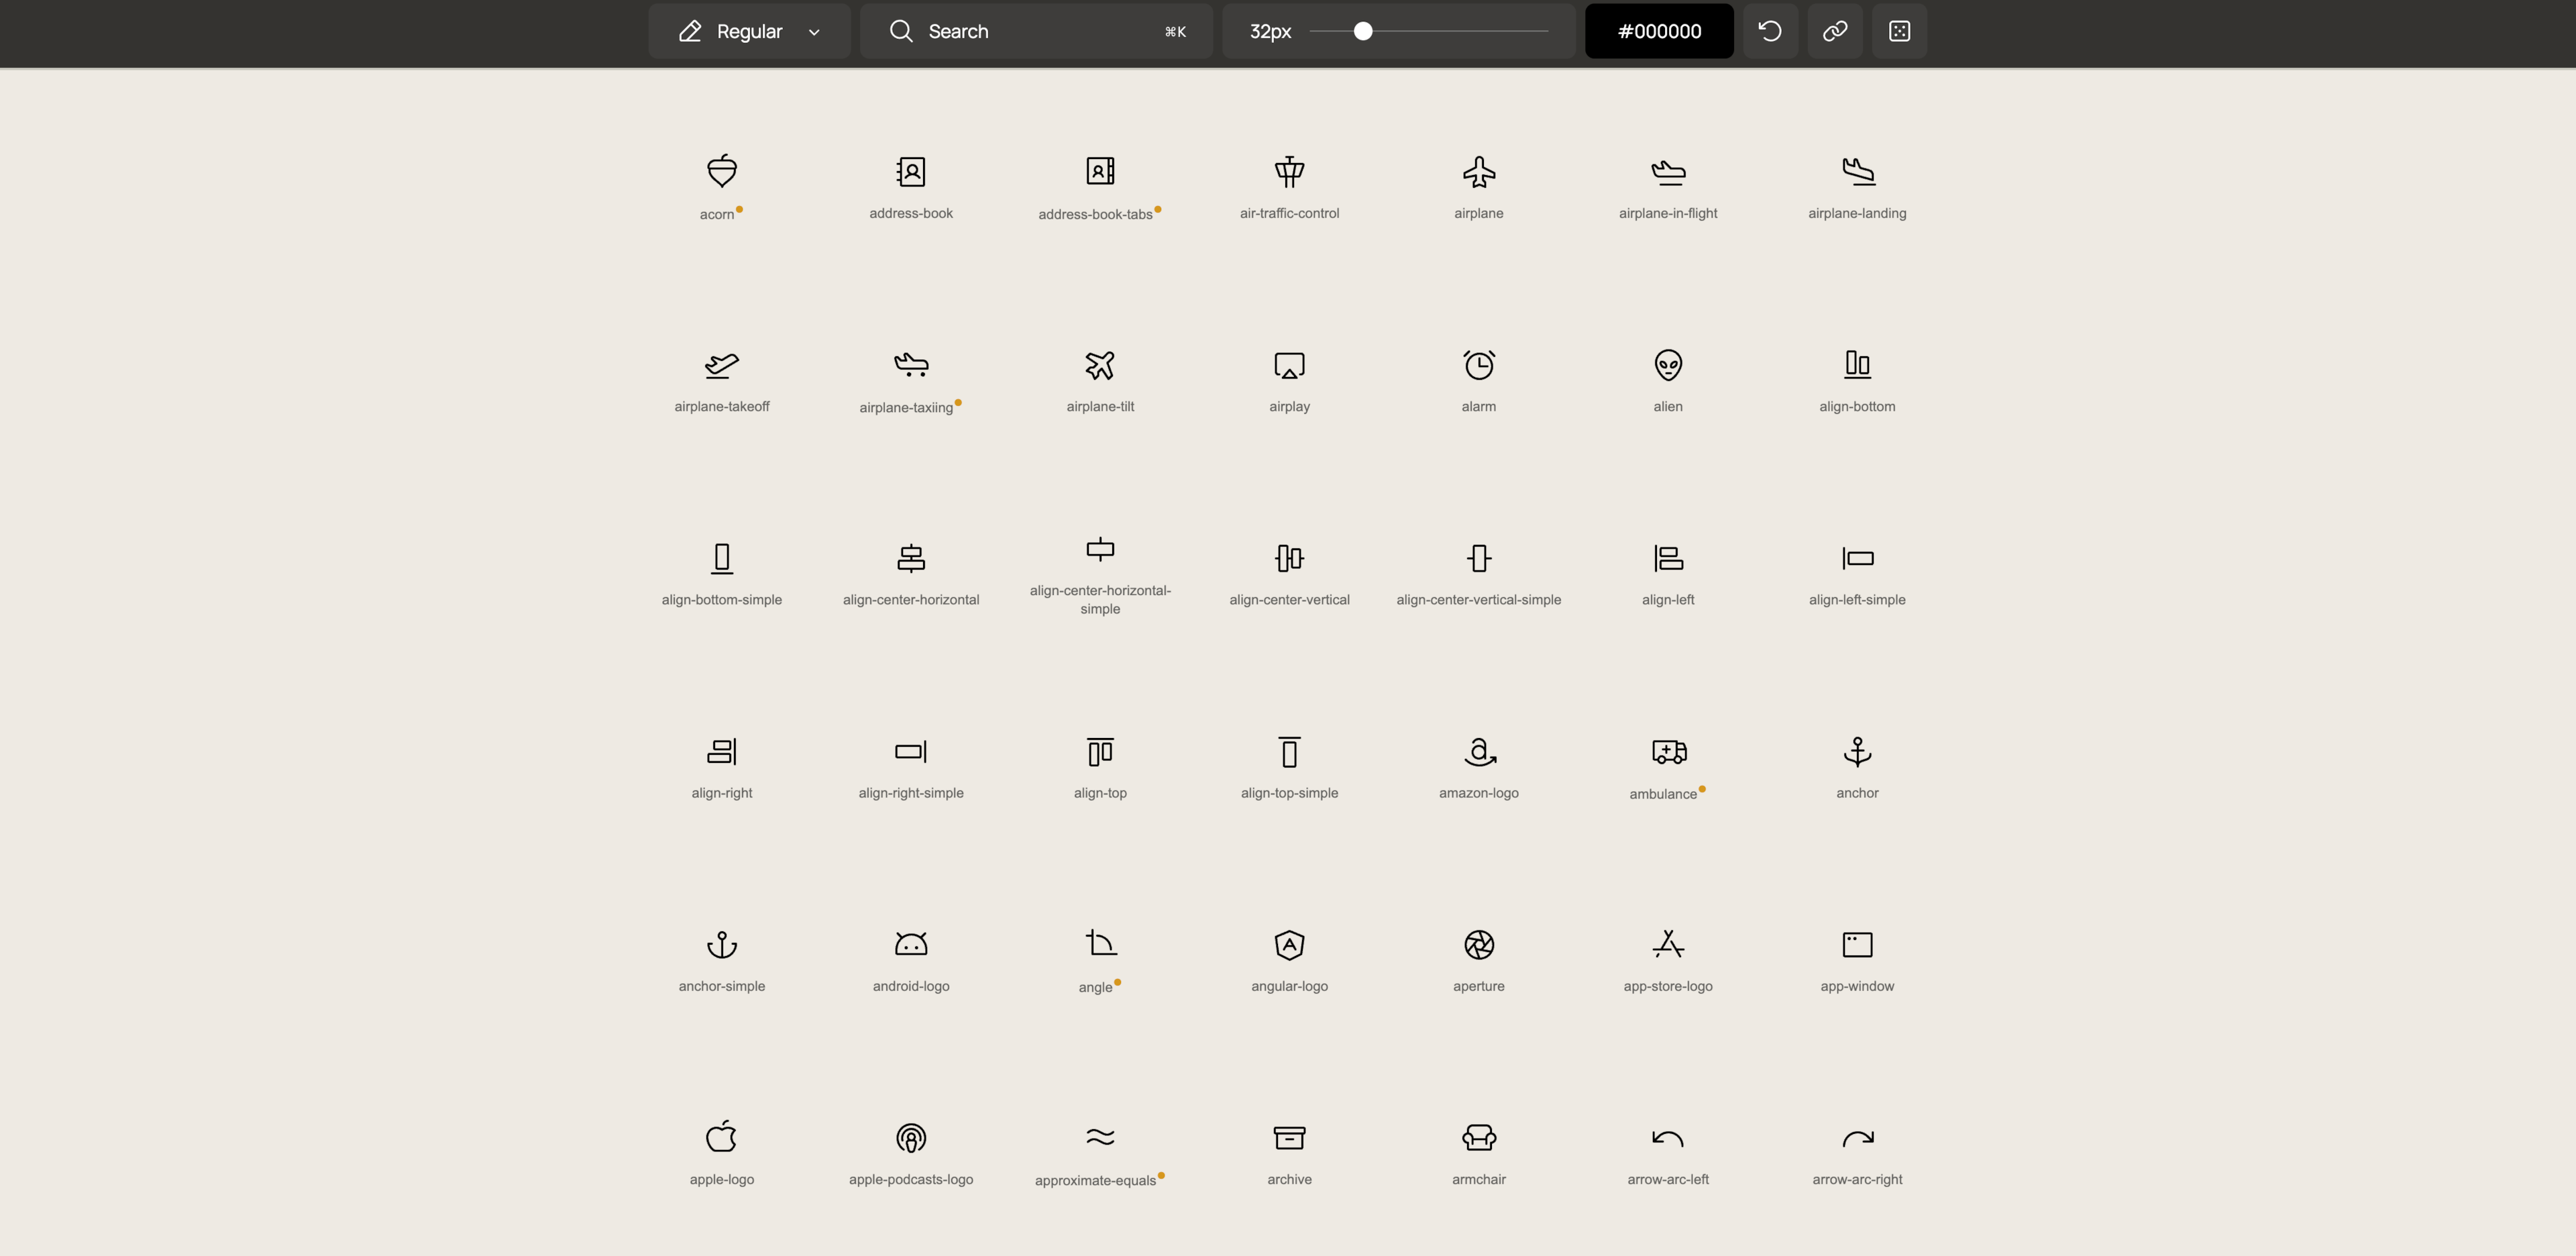2576x1256 pixels.
Task: Click the align-center-vertical icon
Action: point(1289,558)
